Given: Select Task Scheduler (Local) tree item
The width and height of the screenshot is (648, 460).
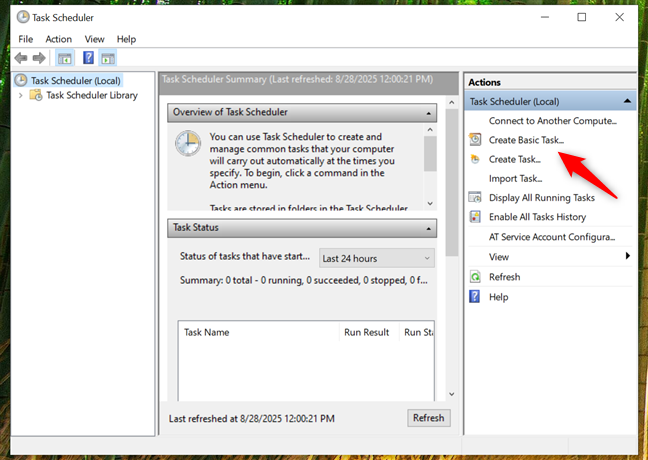Looking at the screenshot, I should point(76,81).
